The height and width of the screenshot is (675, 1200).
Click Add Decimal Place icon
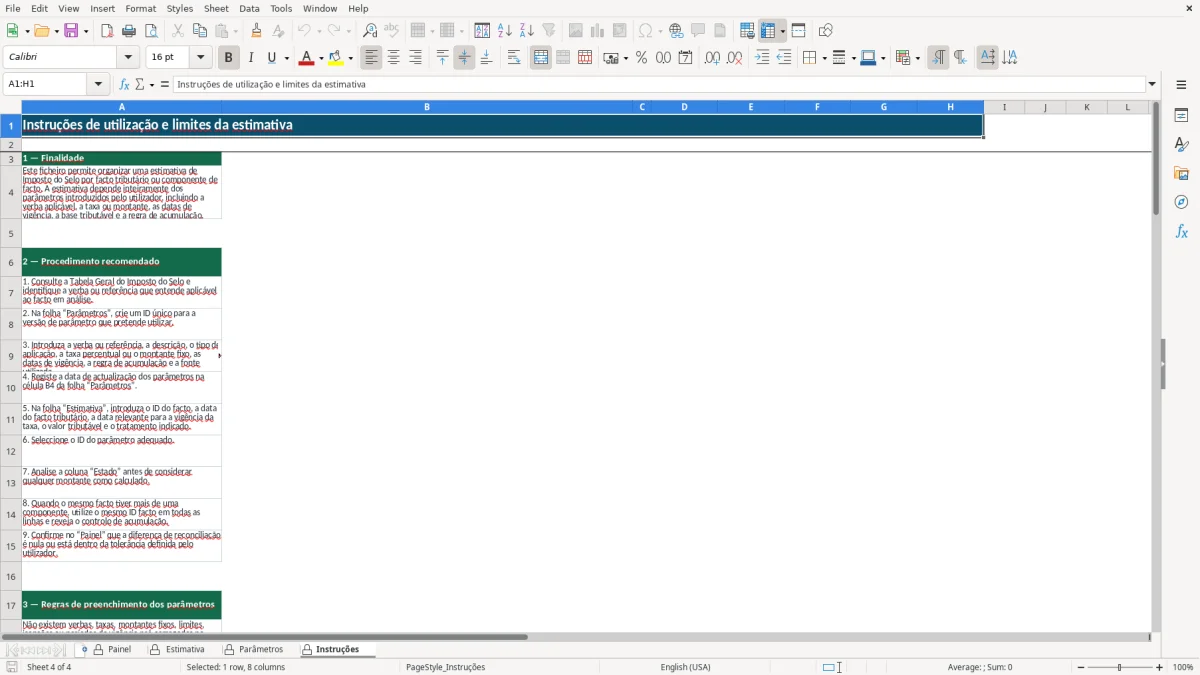(x=712, y=58)
